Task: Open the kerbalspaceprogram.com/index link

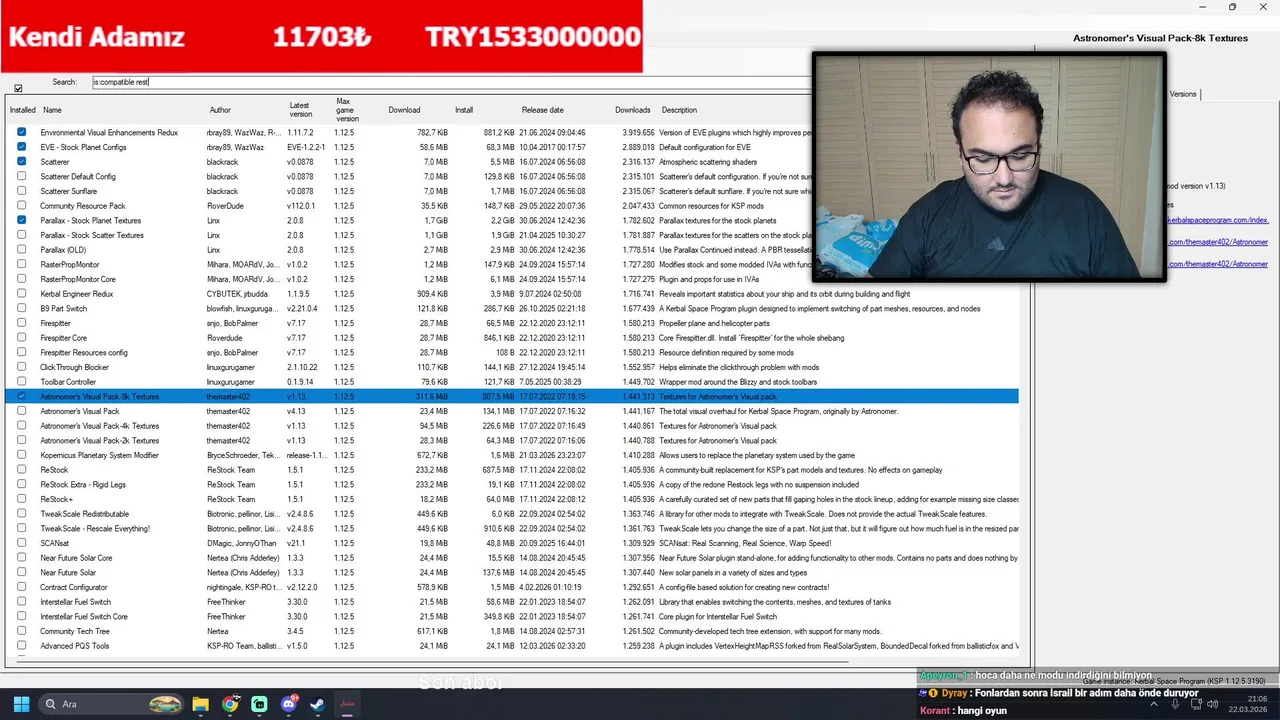Action: [1217, 220]
